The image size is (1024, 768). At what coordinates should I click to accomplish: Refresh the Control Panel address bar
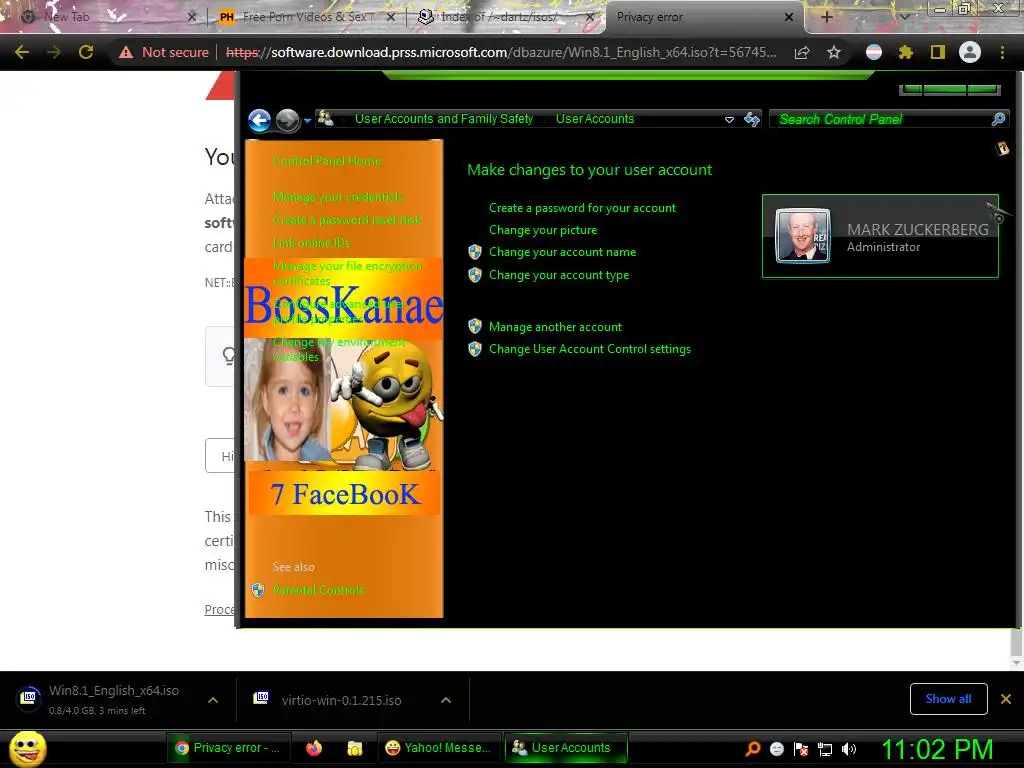coord(752,119)
